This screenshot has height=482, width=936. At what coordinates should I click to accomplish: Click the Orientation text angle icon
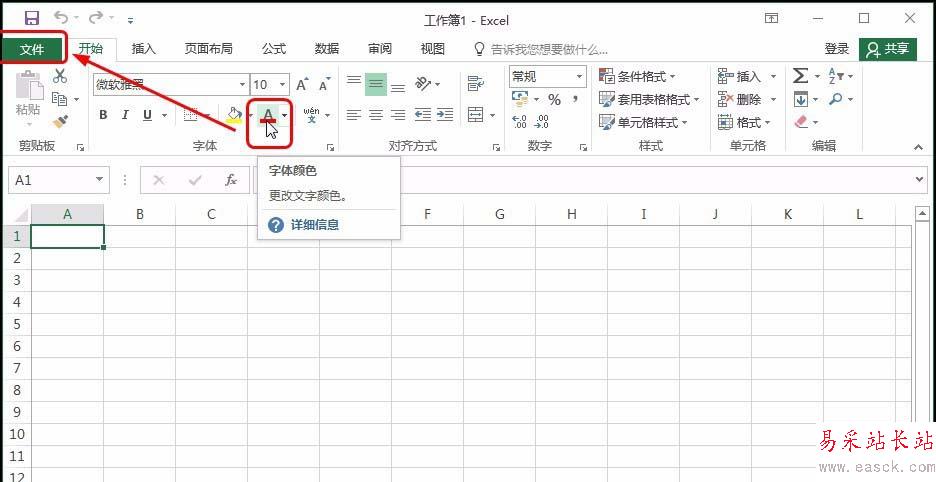coord(423,84)
